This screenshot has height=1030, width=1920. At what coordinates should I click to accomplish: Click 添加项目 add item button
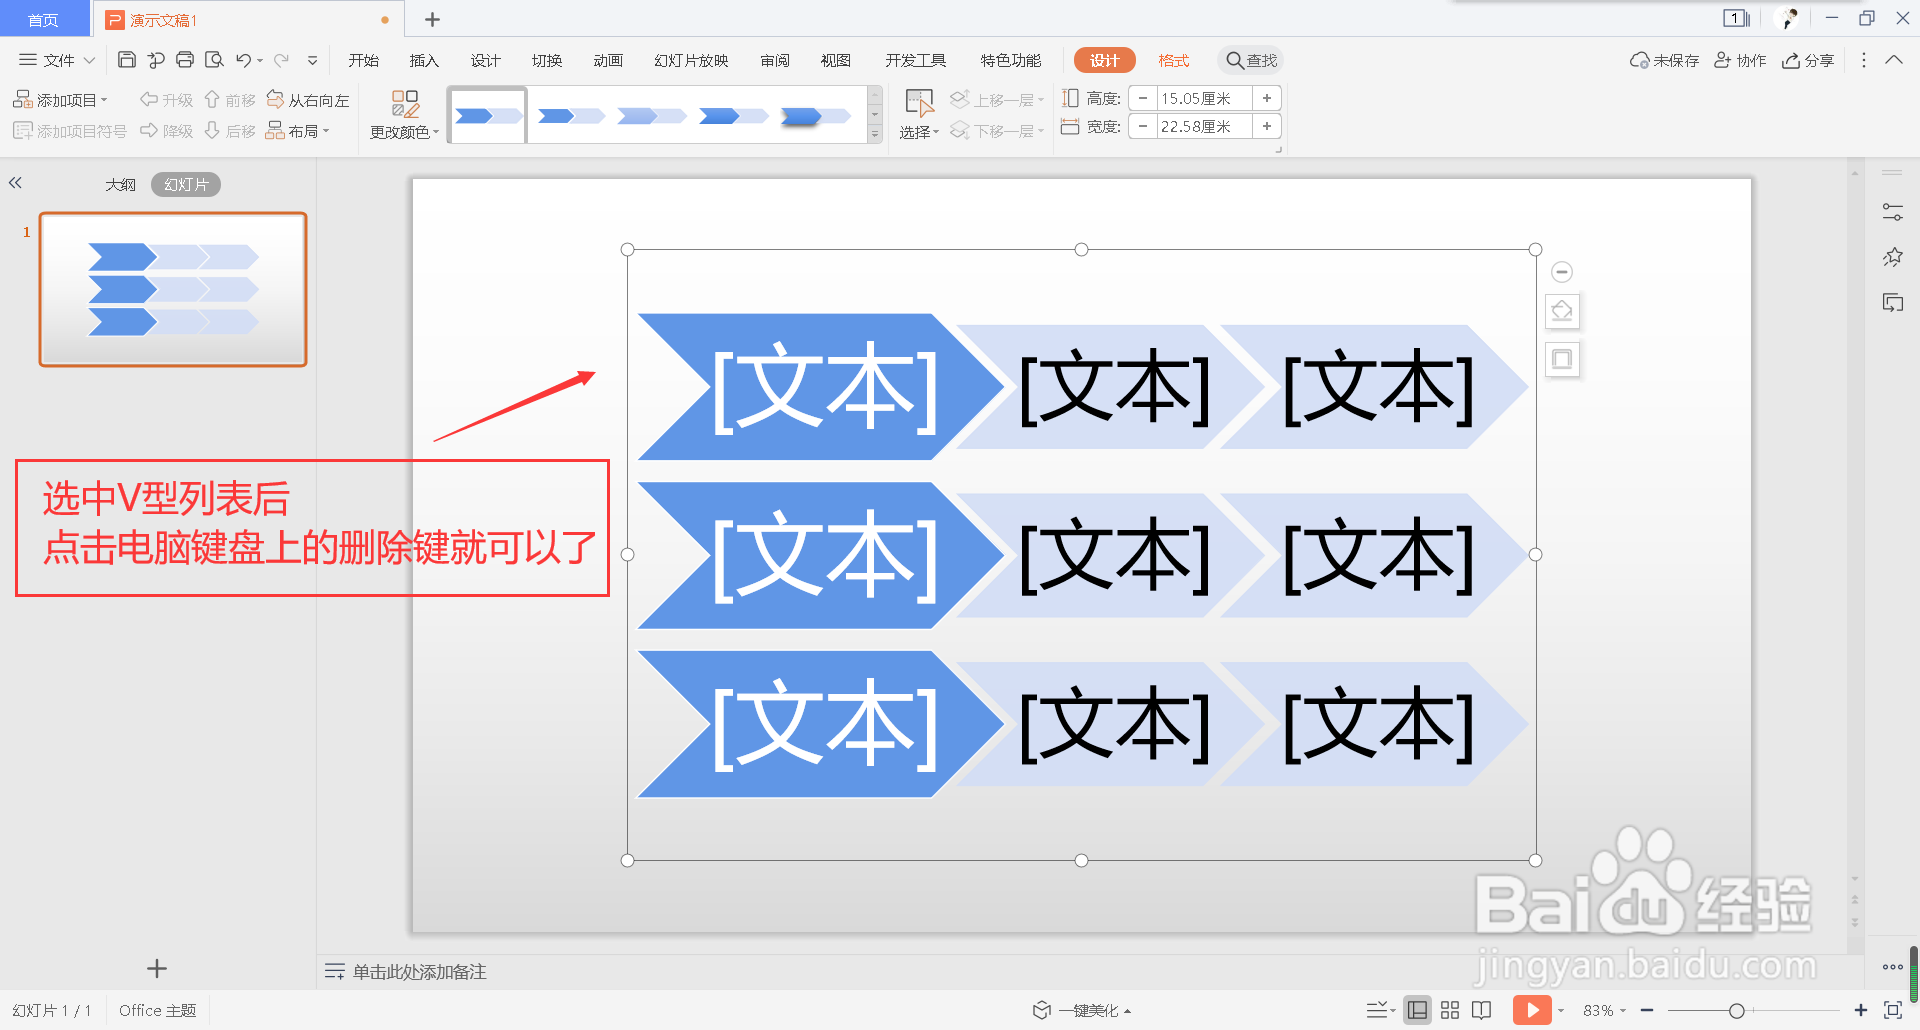click(x=60, y=100)
